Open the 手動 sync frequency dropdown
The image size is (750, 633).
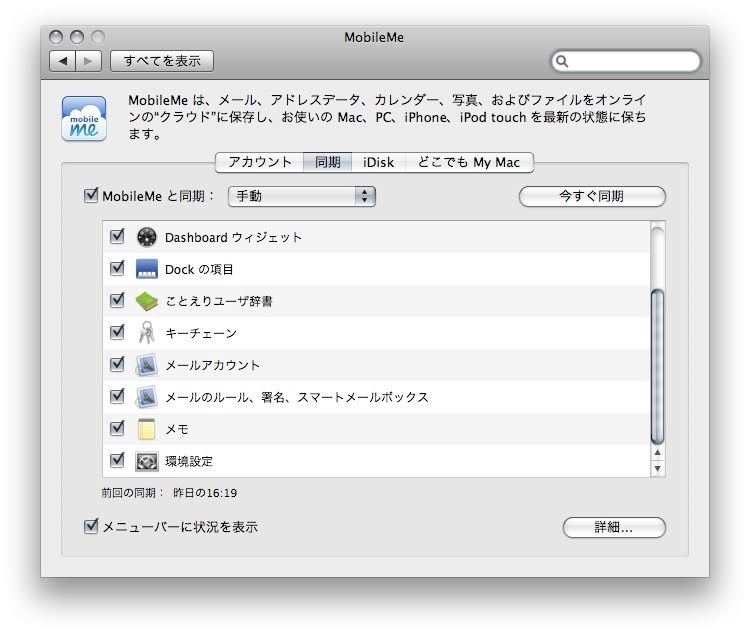pos(302,196)
